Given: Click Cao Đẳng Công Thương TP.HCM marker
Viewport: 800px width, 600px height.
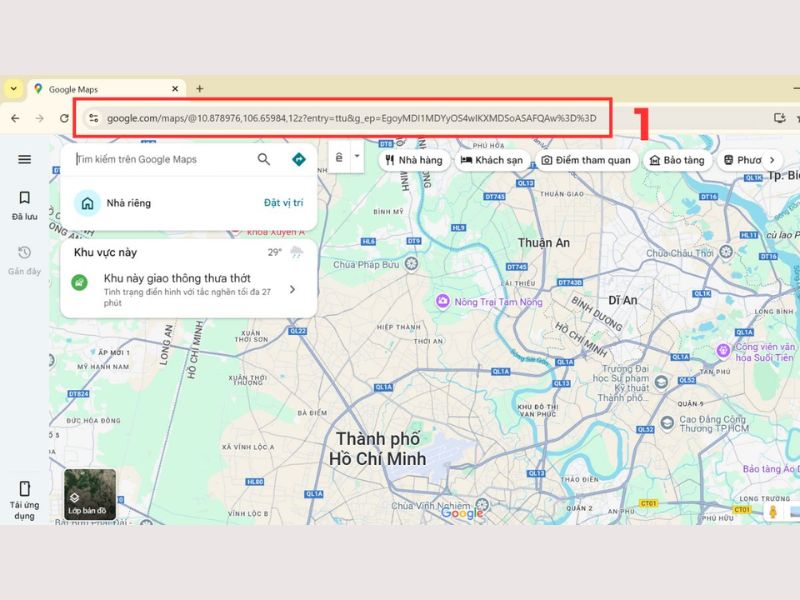Looking at the screenshot, I should tap(667, 423).
